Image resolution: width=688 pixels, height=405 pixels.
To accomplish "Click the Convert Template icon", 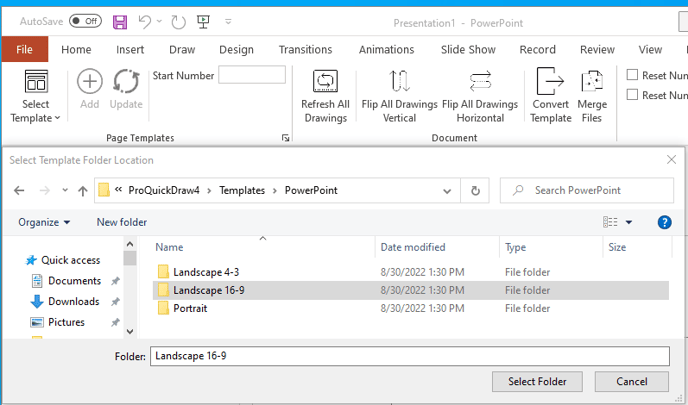I will pos(550,96).
